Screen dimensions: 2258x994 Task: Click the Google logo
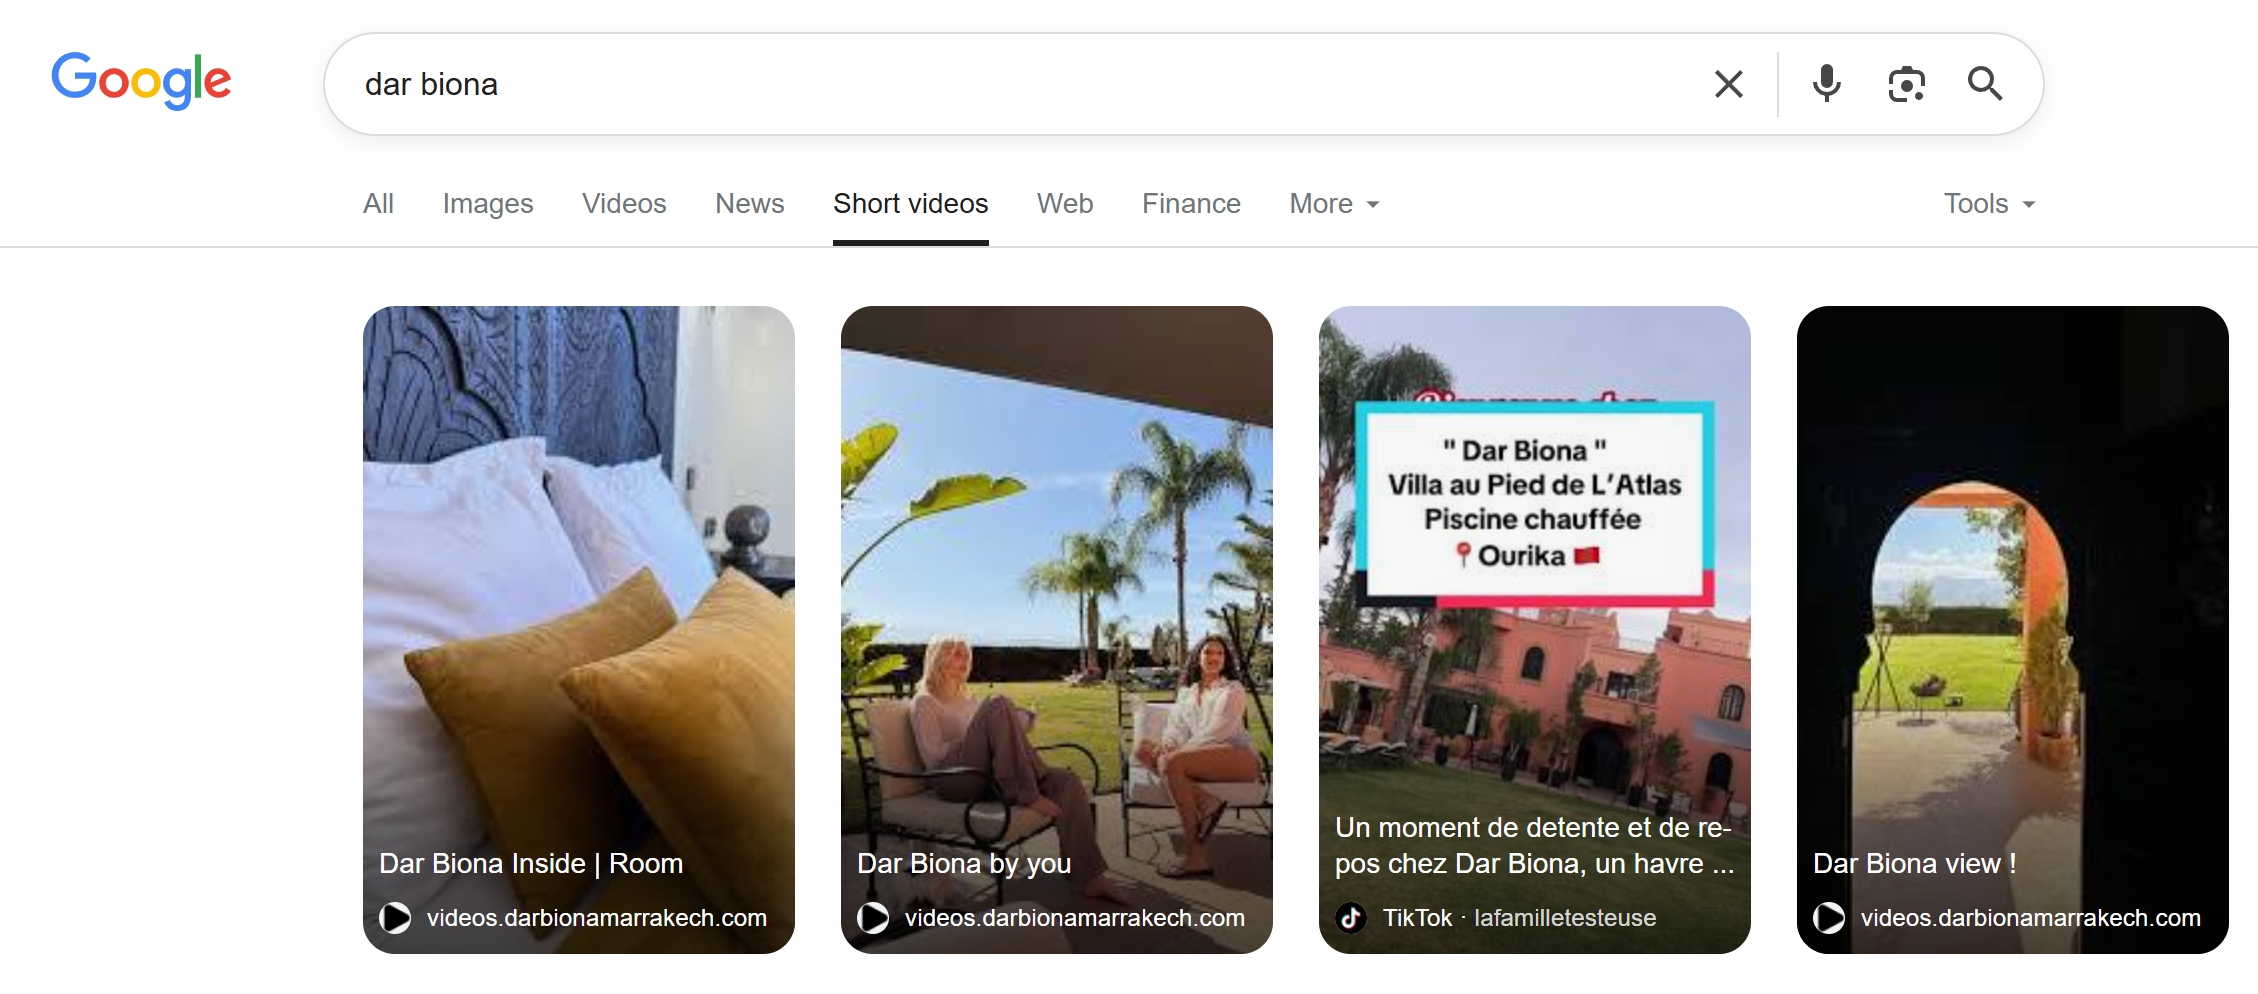point(141,80)
